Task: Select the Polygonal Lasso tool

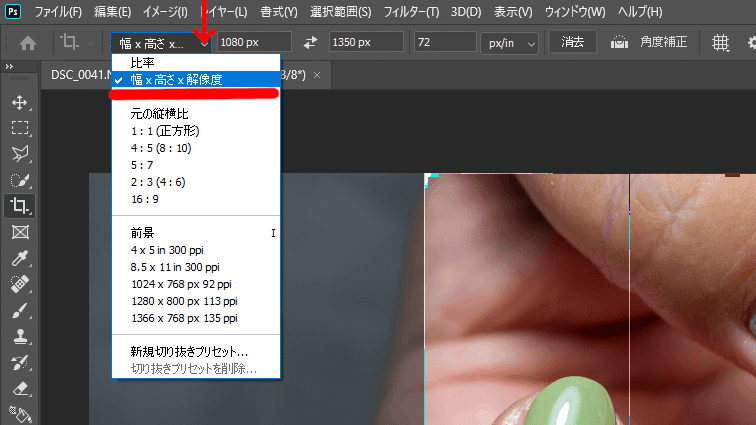Action: [x=20, y=154]
